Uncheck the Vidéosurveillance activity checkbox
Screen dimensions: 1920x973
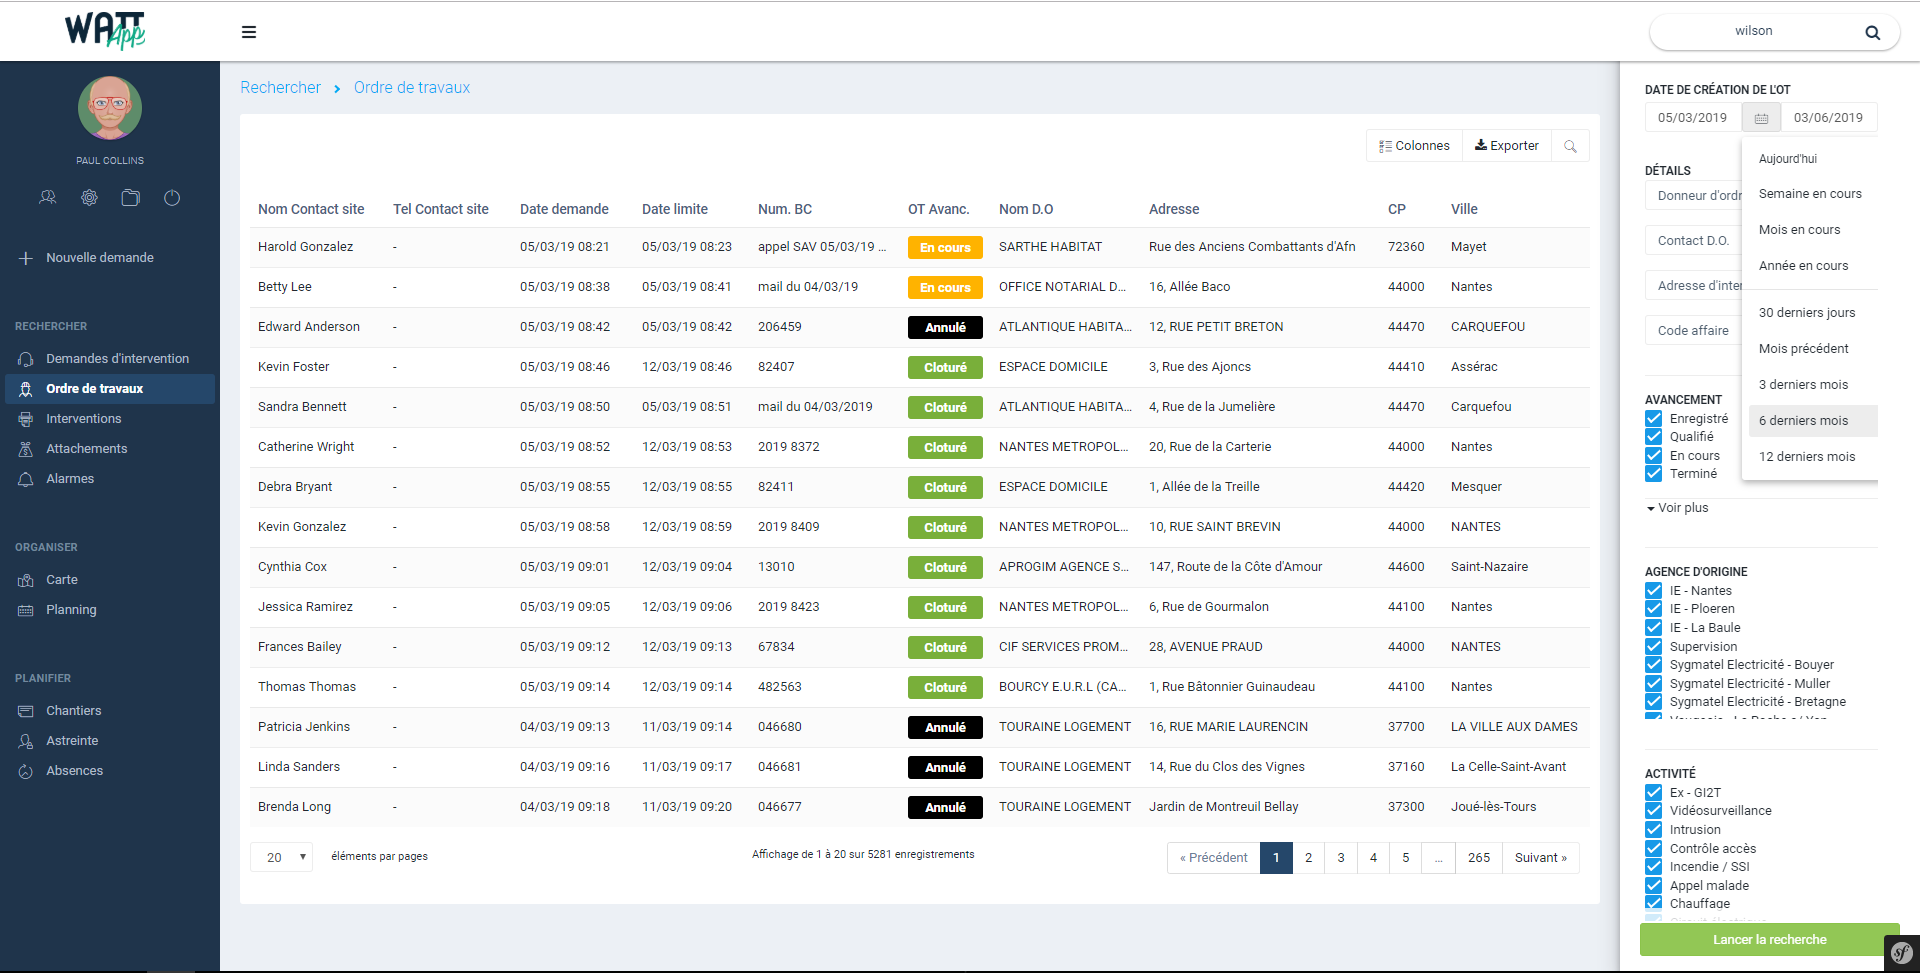pos(1654,811)
